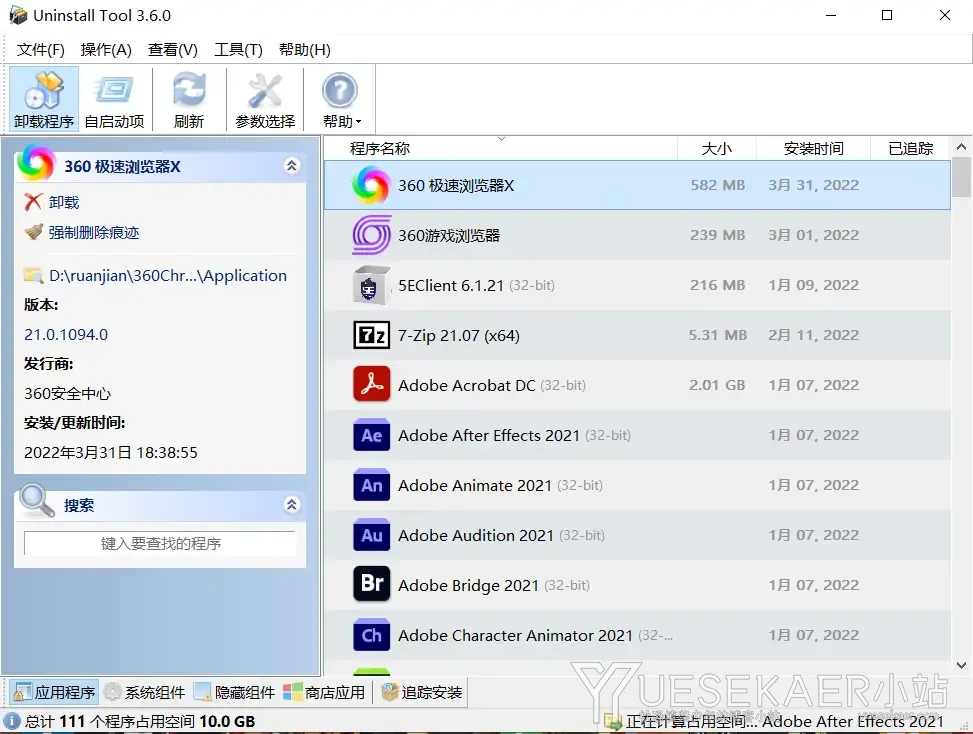Click the Ae After Effects icon
973x734 pixels.
371,435
